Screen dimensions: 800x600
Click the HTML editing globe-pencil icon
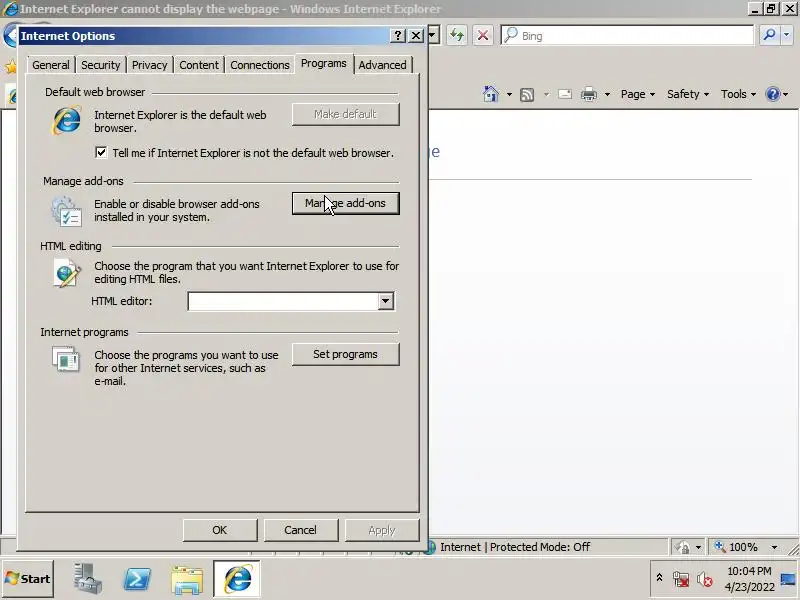click(x=67, y=272)
